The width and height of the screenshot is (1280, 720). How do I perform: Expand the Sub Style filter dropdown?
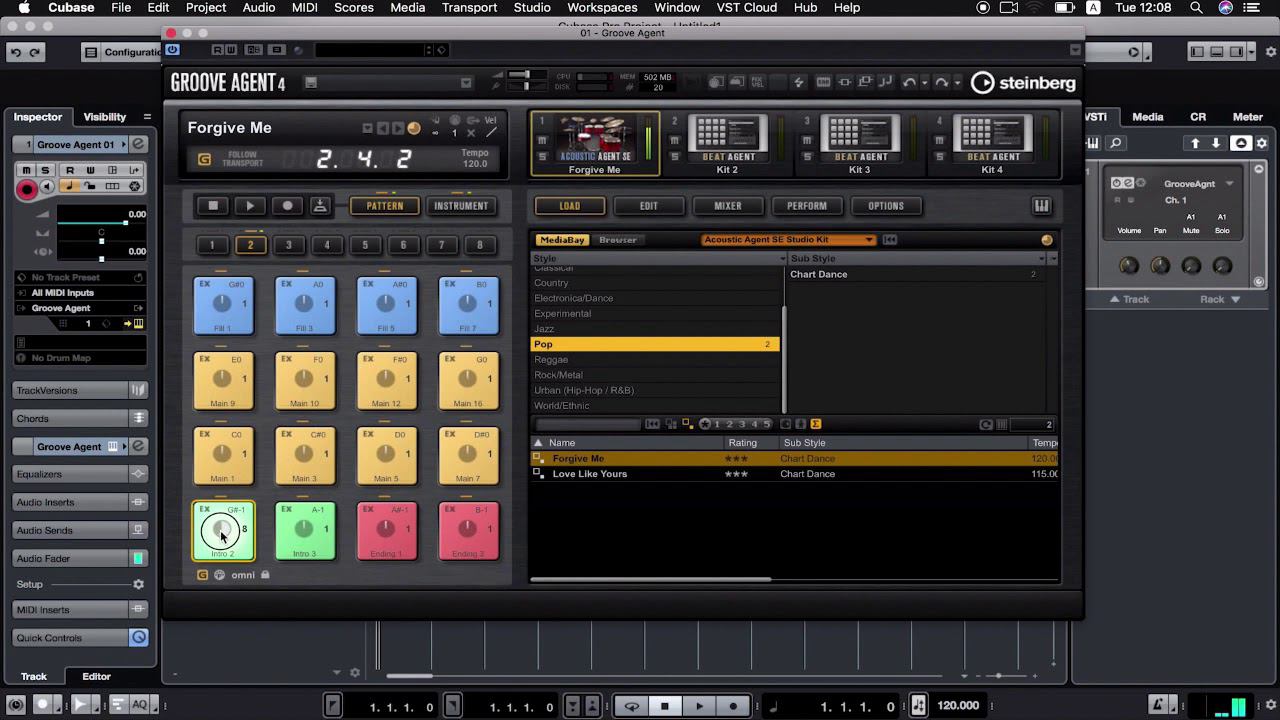1042,258
